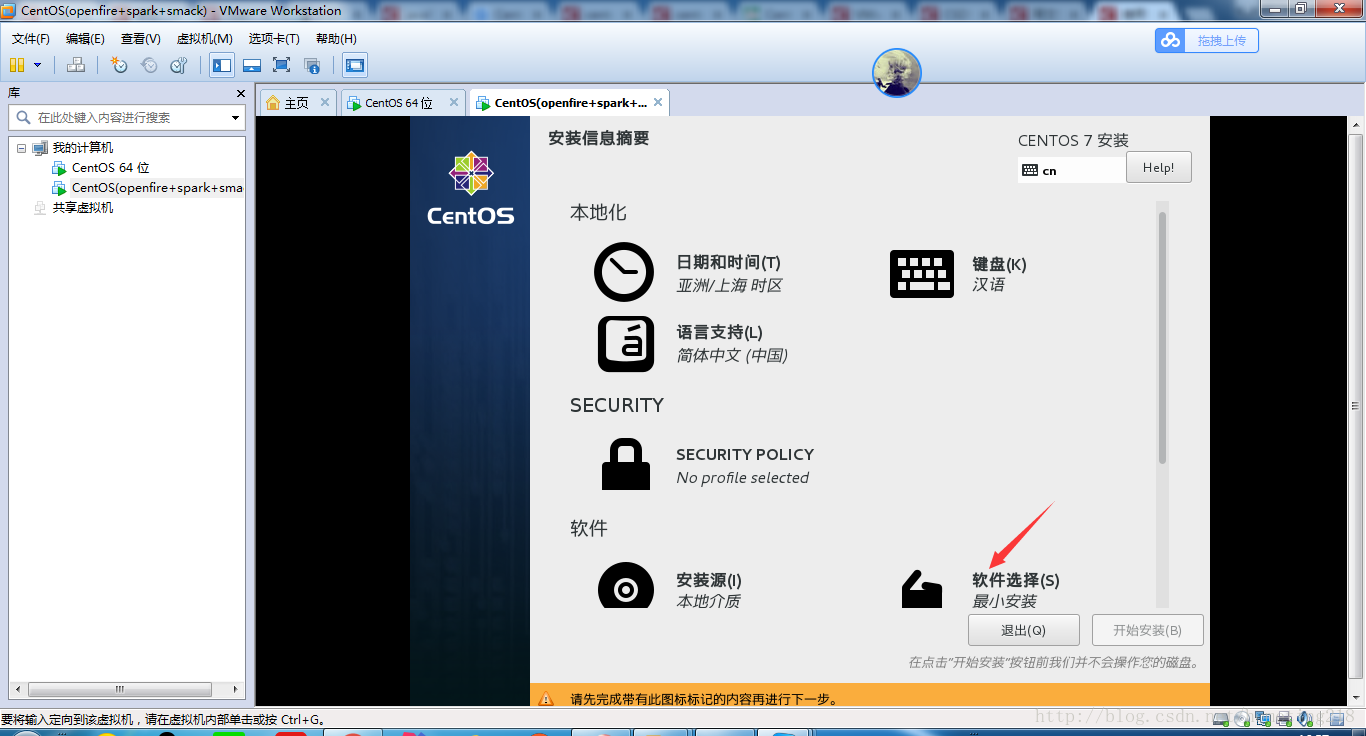Open 日期和时间(T) clock icon
Screen dimensions: 1366x736
(624, 272)
